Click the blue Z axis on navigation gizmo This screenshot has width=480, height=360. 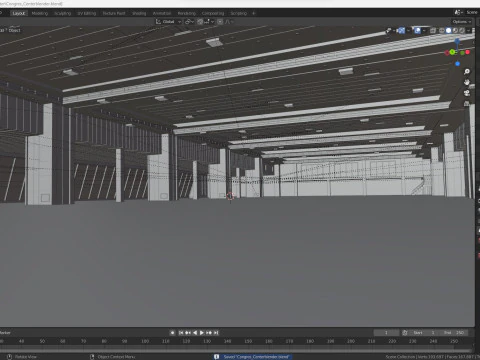457,41
